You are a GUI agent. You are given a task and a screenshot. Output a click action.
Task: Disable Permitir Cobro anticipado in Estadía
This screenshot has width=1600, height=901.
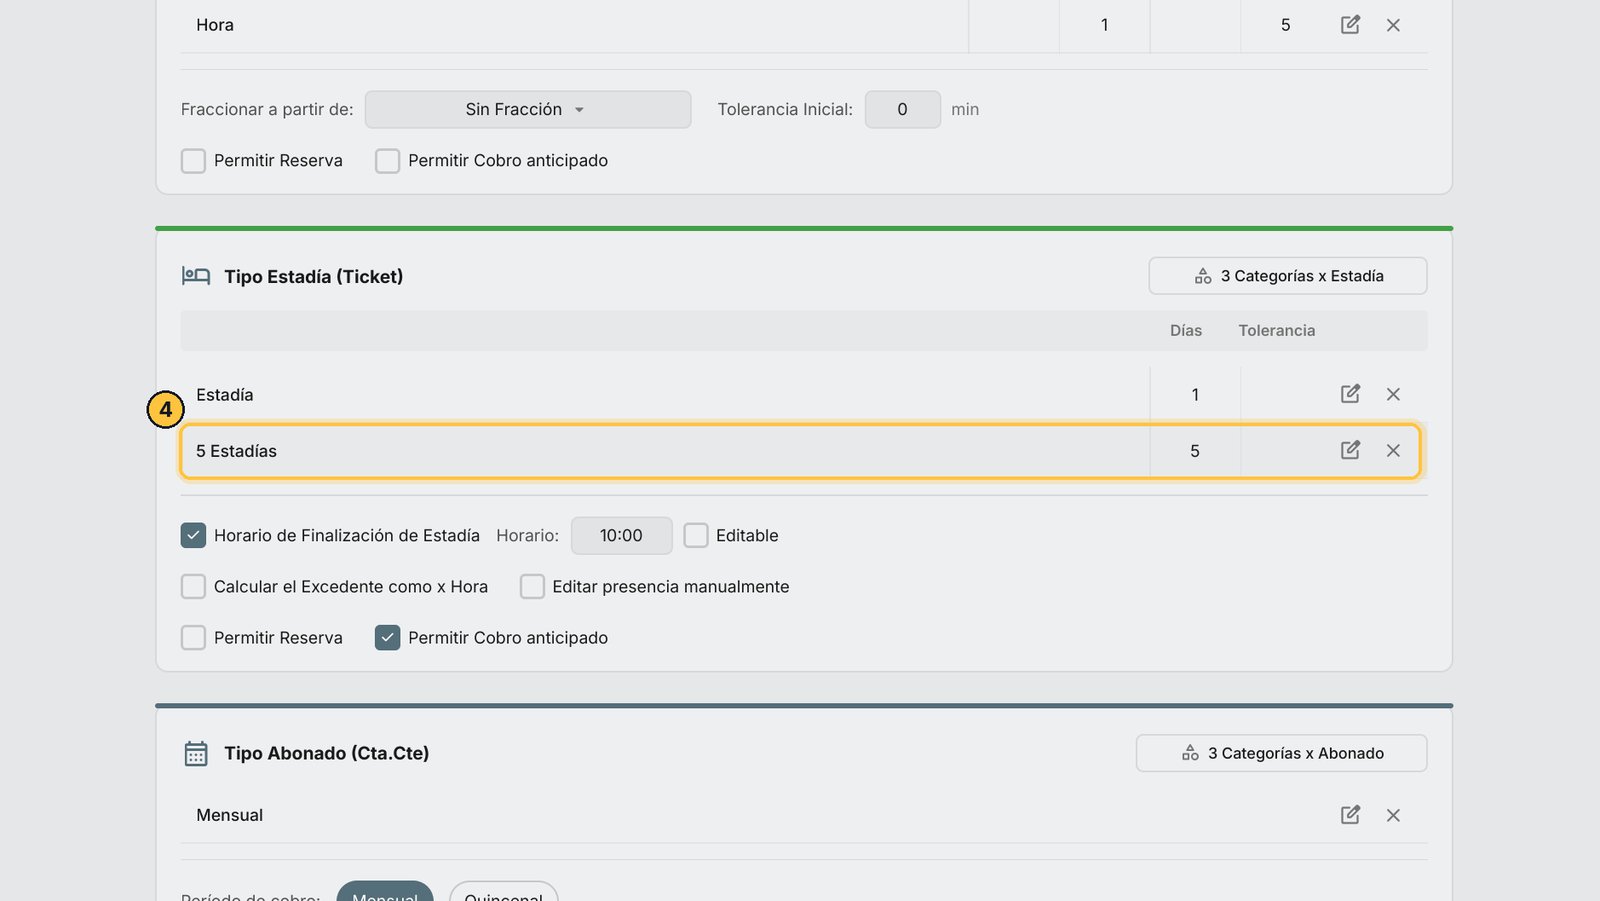click(387, 637)
